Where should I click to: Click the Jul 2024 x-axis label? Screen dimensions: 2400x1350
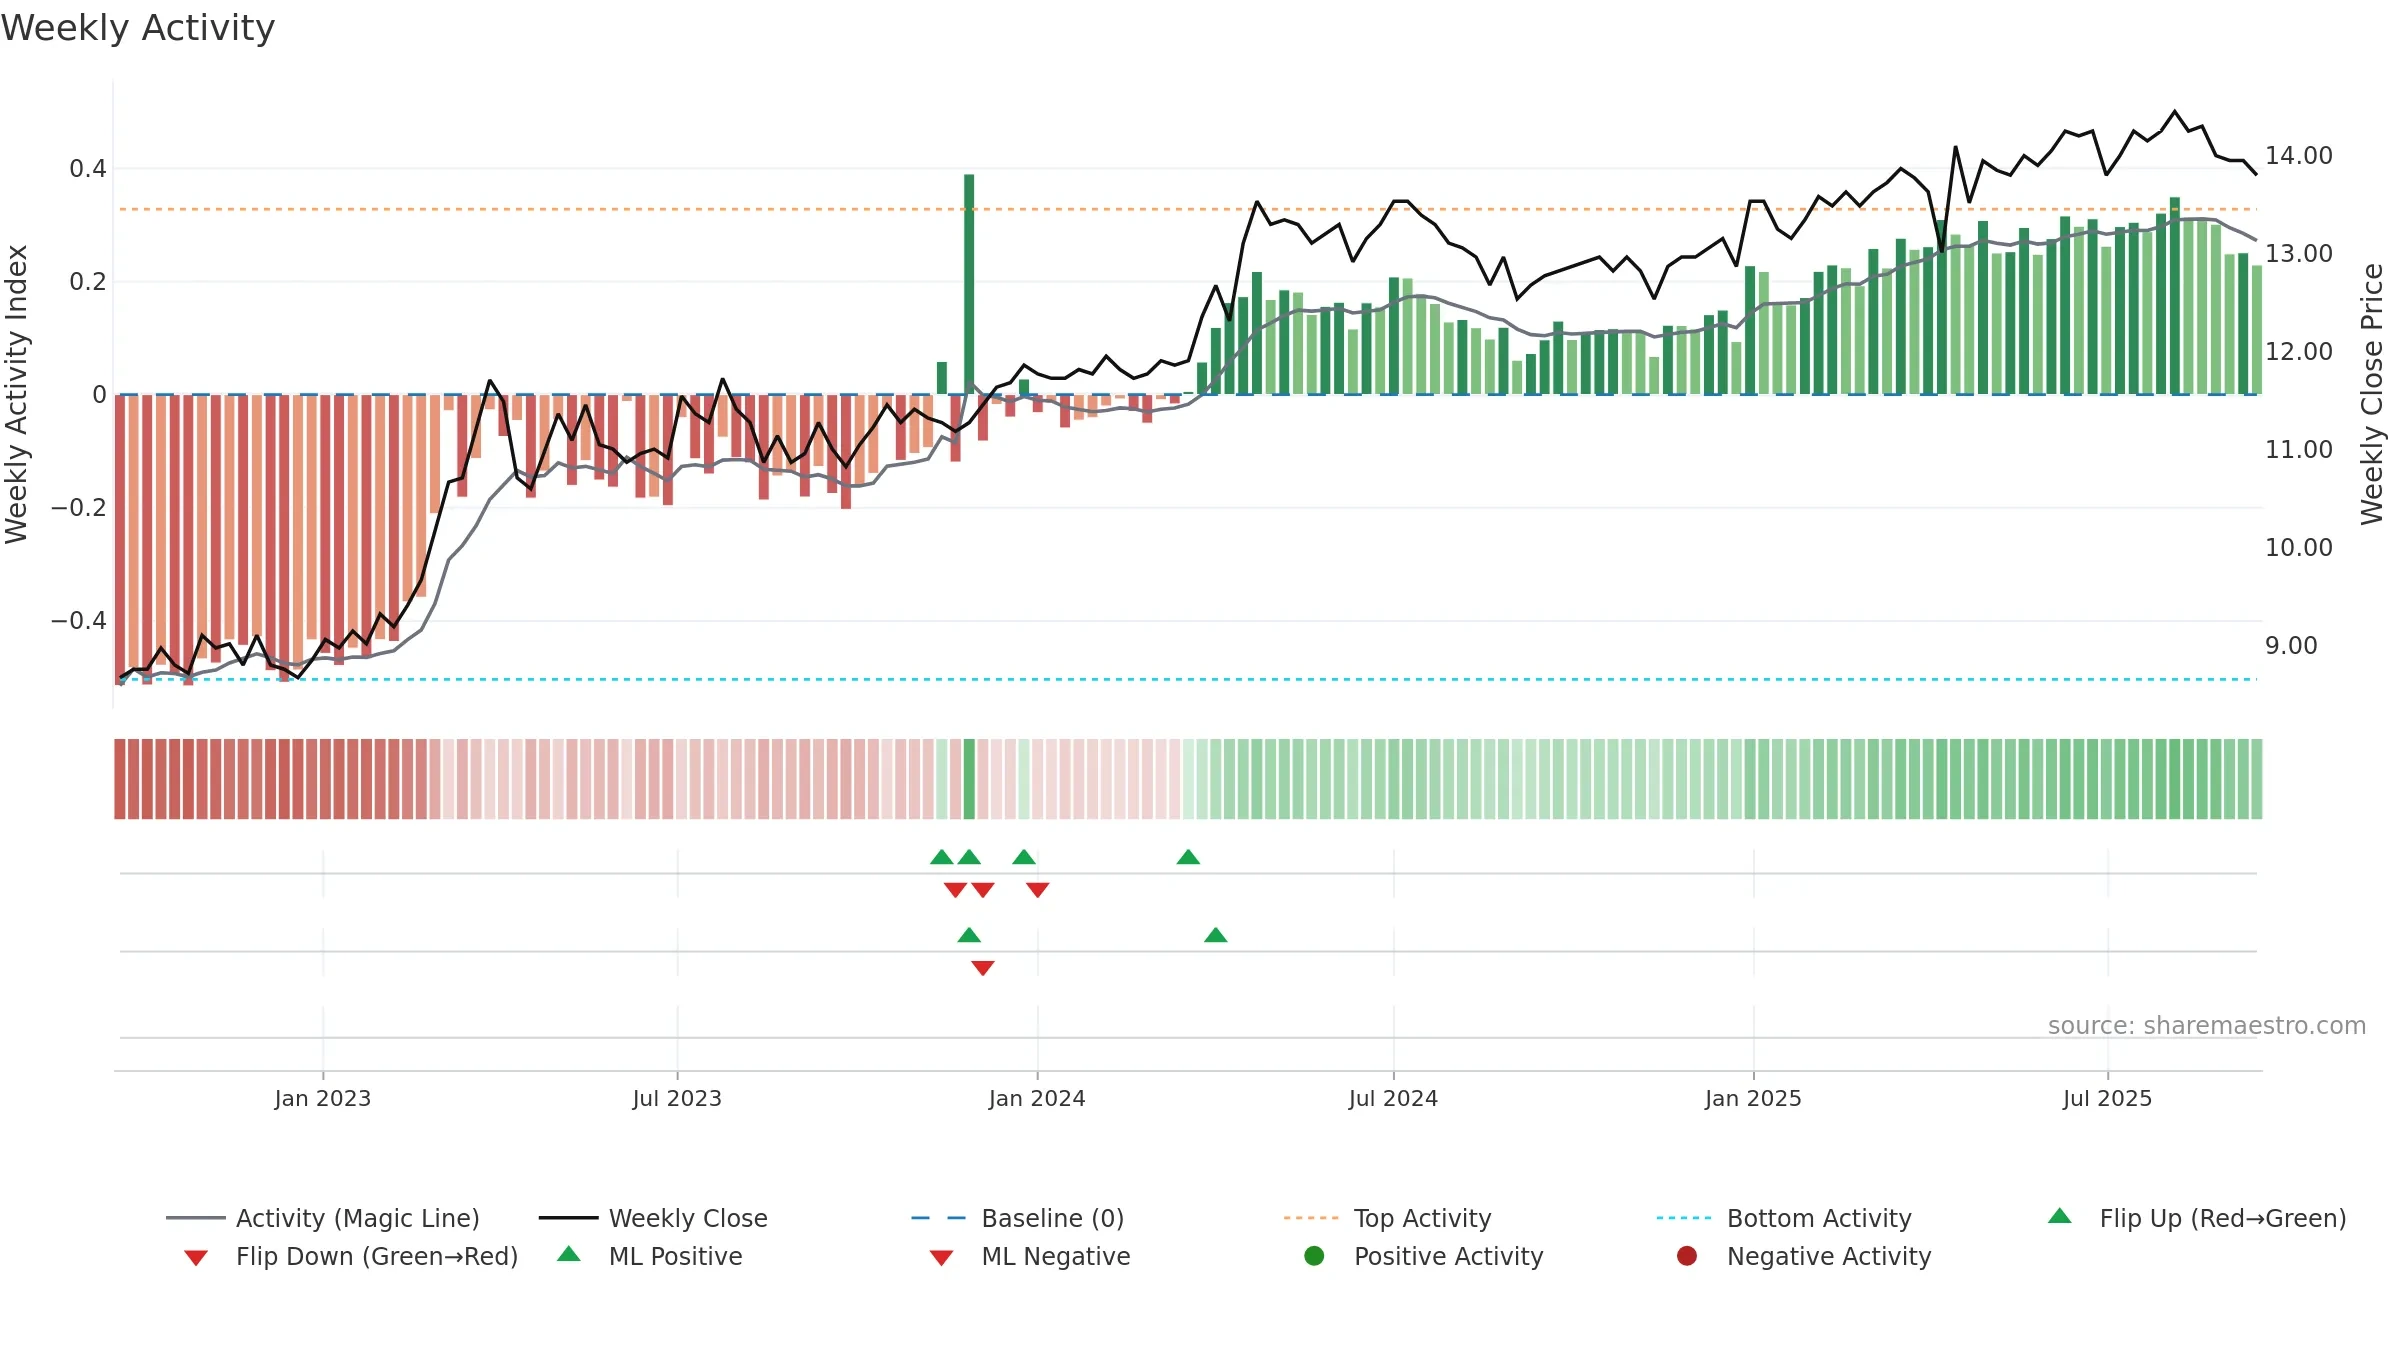click(x=1393, y=1098)
